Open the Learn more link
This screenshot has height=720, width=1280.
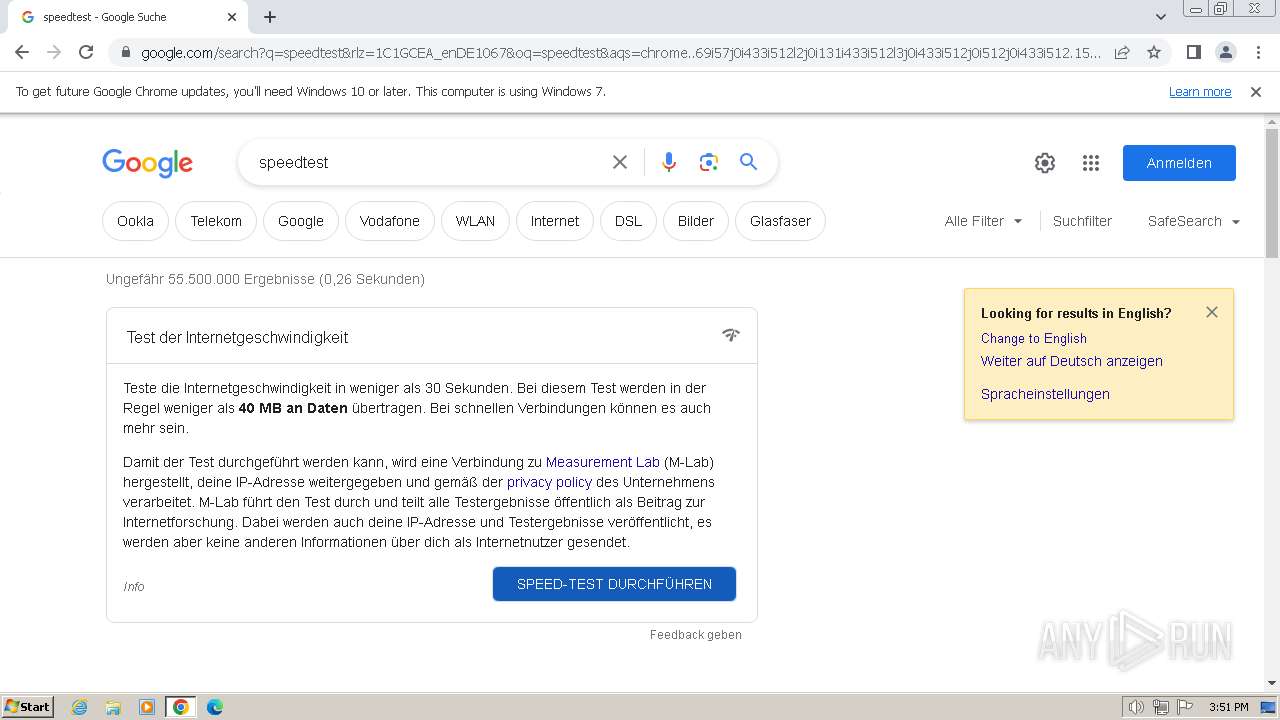(x=1200, y=92)
